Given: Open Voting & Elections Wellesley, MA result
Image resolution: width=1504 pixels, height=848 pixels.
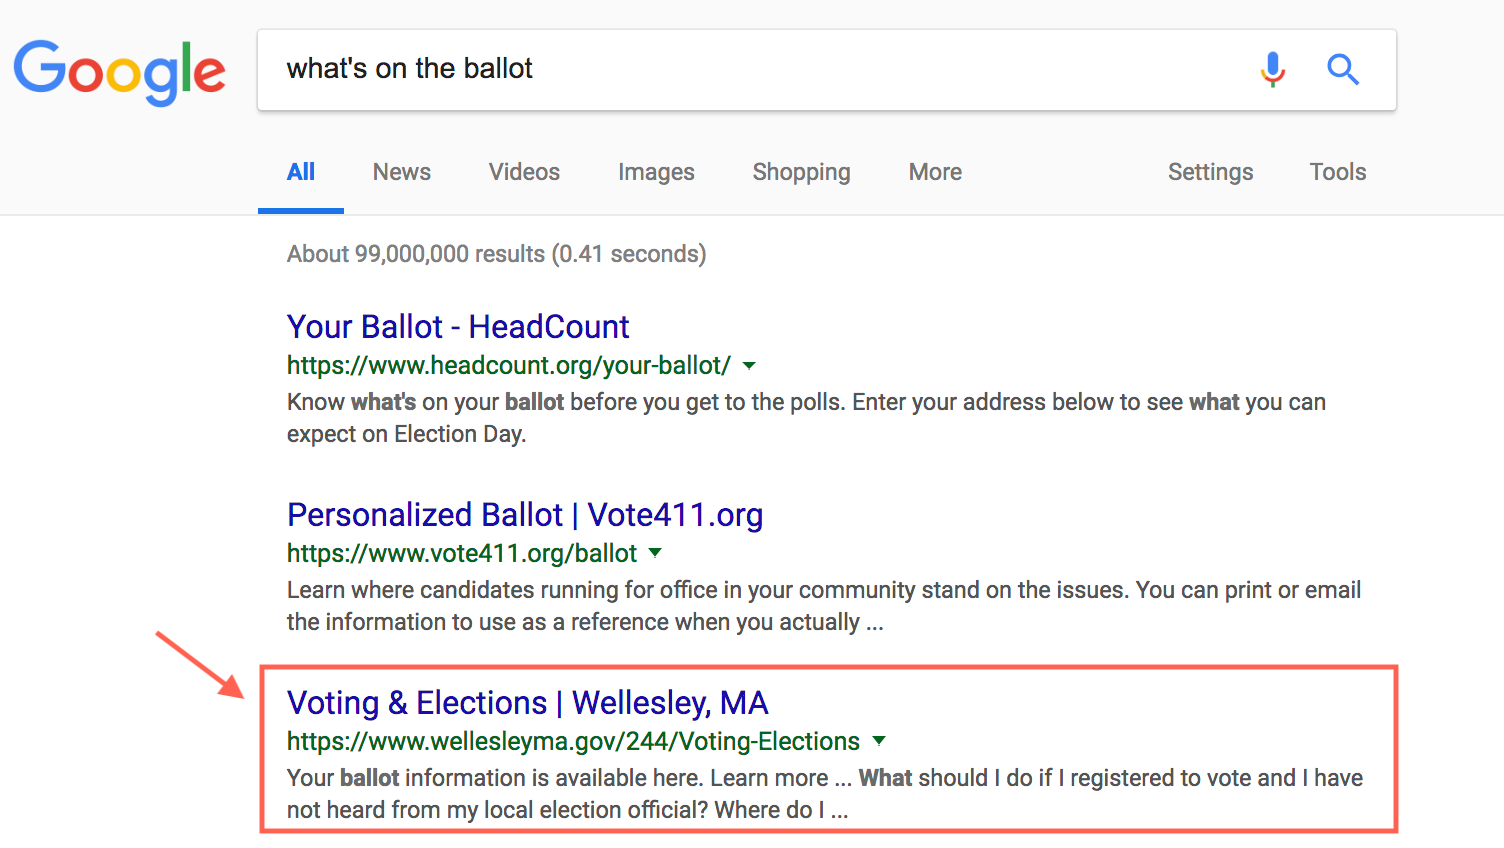Looking at the screenshot, I should tap(527, 703).
